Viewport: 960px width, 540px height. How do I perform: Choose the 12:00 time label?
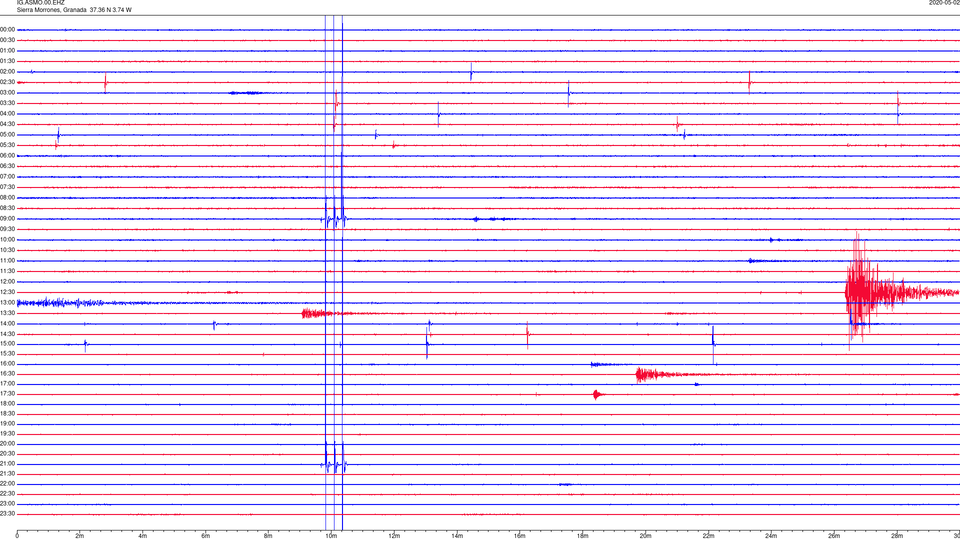click(7, 282)
